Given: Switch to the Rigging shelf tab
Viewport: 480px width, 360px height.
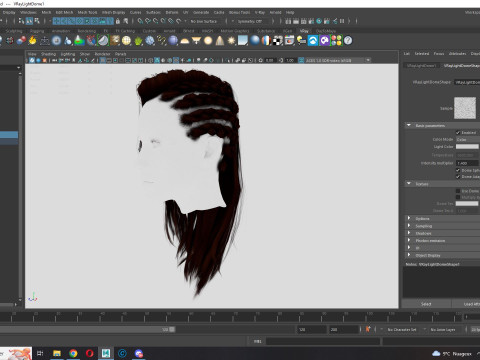Looking at the screenshot, I should [37, 31].
